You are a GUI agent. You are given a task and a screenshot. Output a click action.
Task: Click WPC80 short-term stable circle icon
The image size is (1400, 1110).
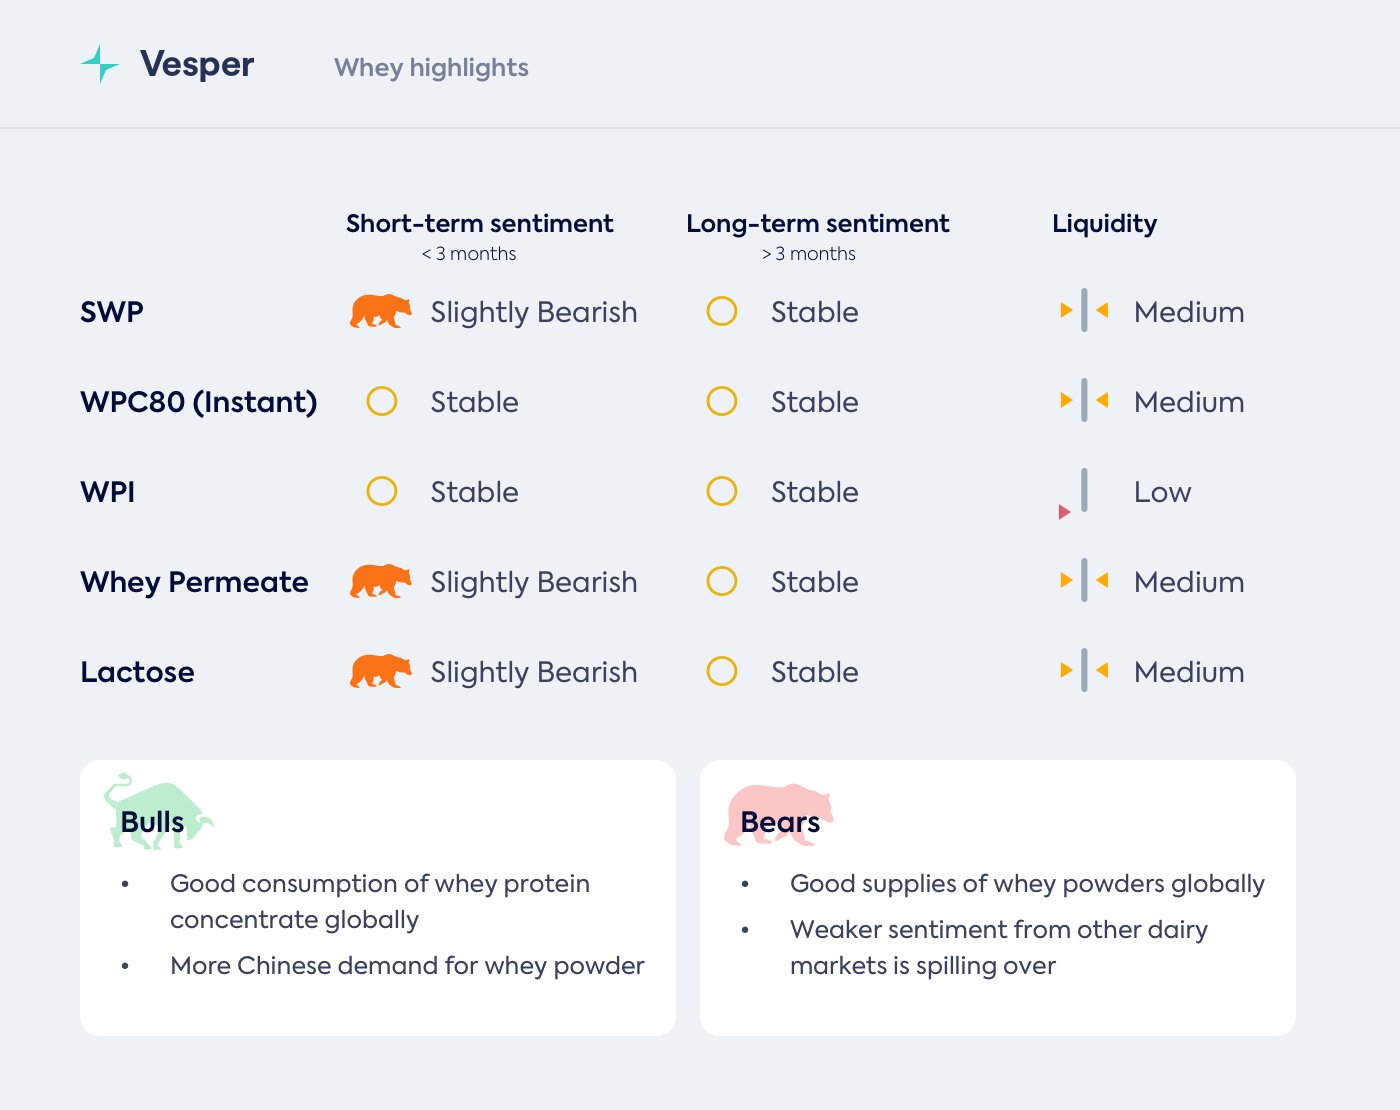[382, 402]
